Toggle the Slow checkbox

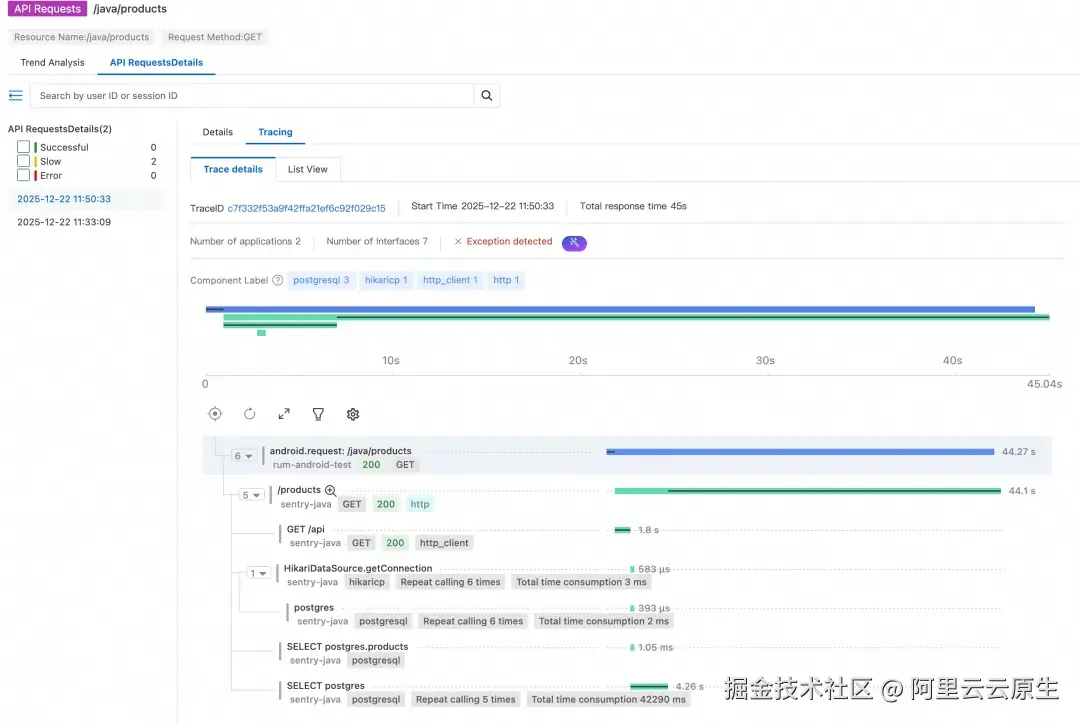[x=23, y=161]
